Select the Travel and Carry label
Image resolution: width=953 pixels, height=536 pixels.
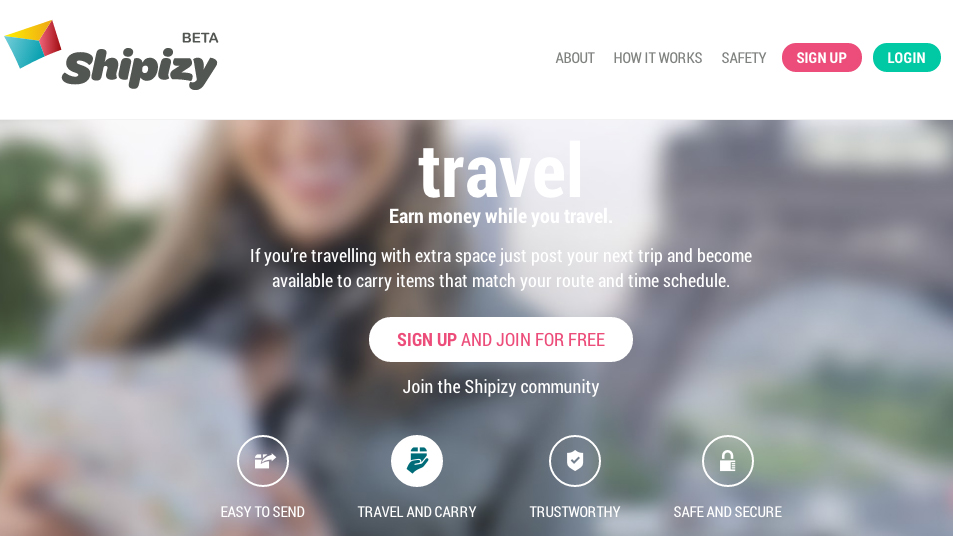click(x=417, y=512)
